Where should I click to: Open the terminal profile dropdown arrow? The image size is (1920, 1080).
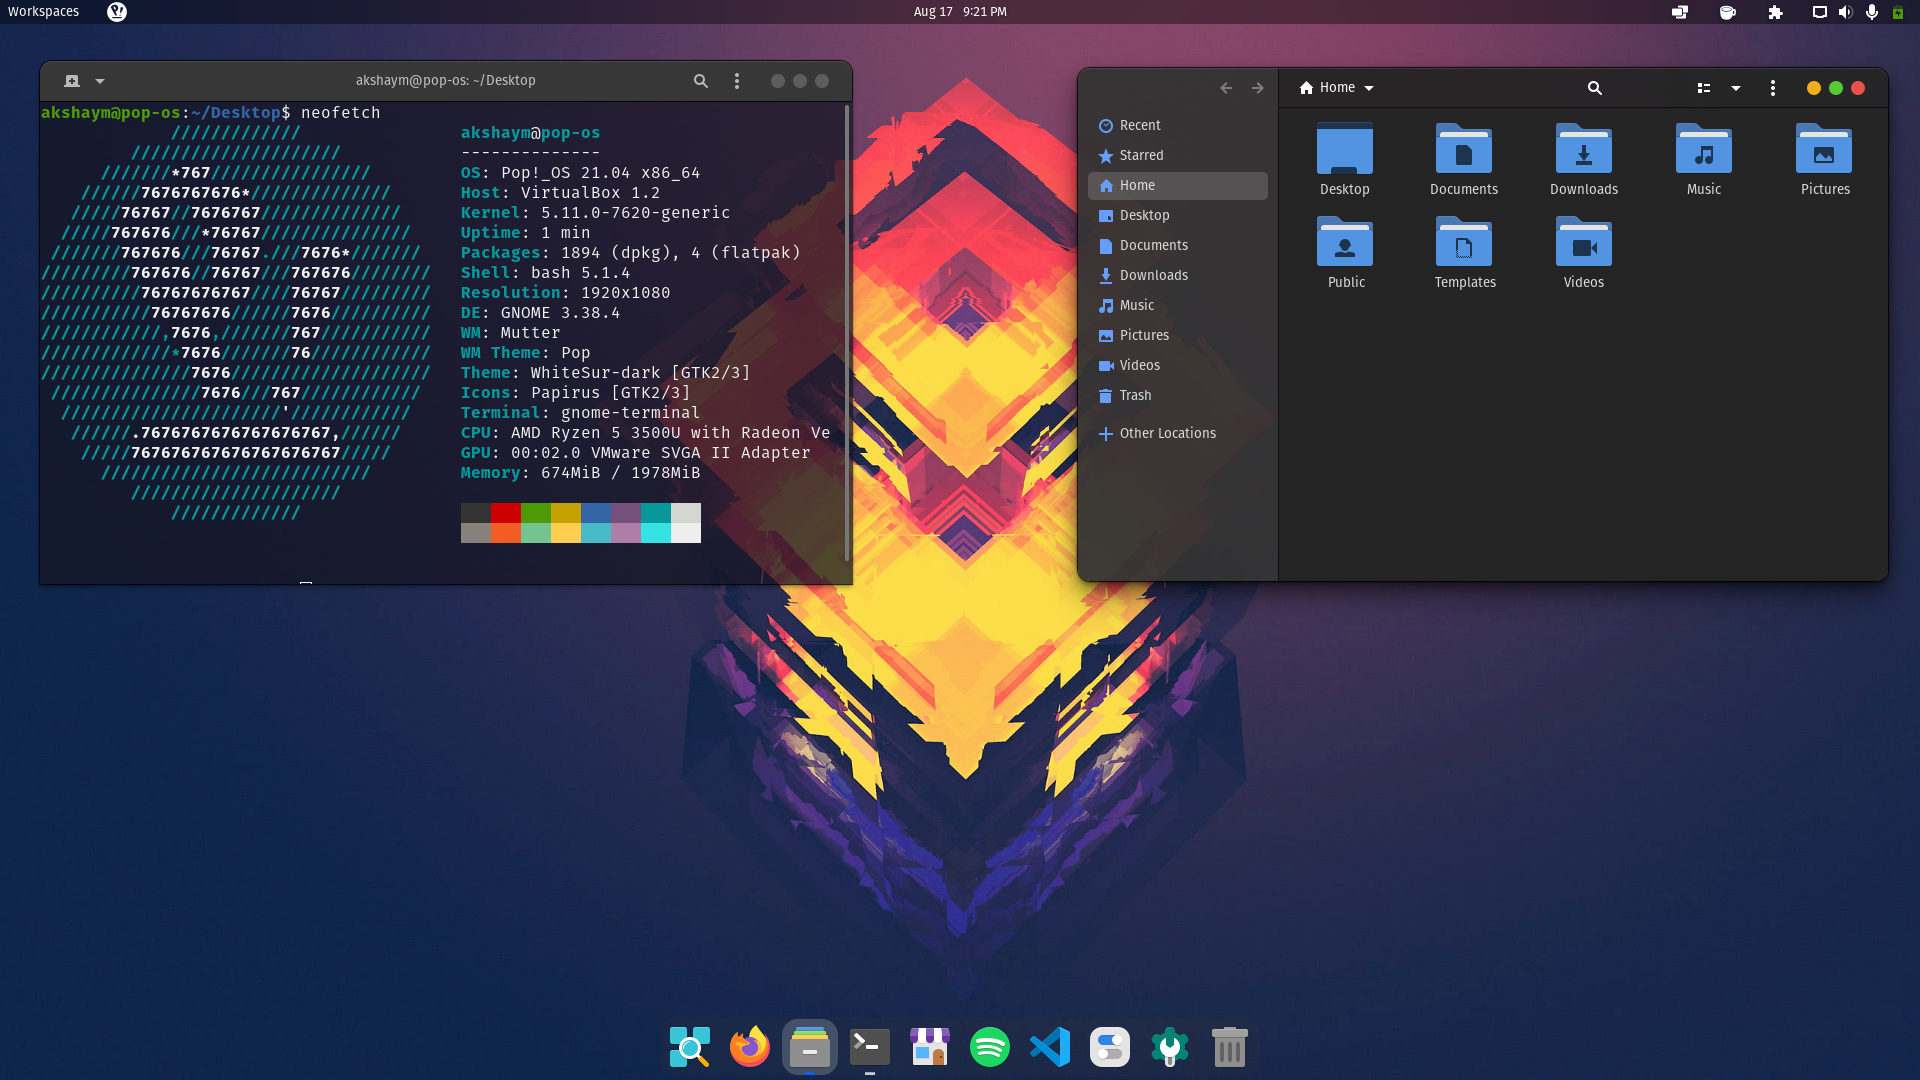point(99,81)
